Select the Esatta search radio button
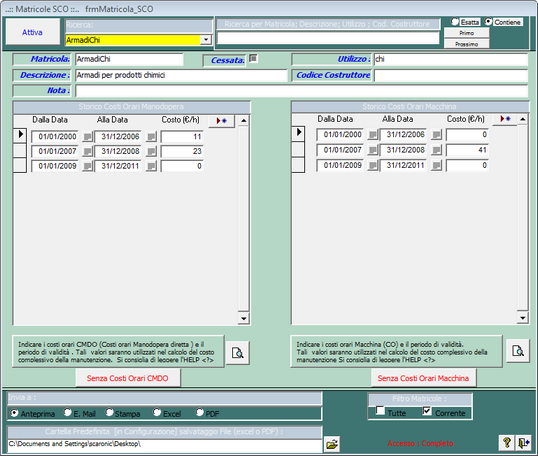 (x=455, y=22)
